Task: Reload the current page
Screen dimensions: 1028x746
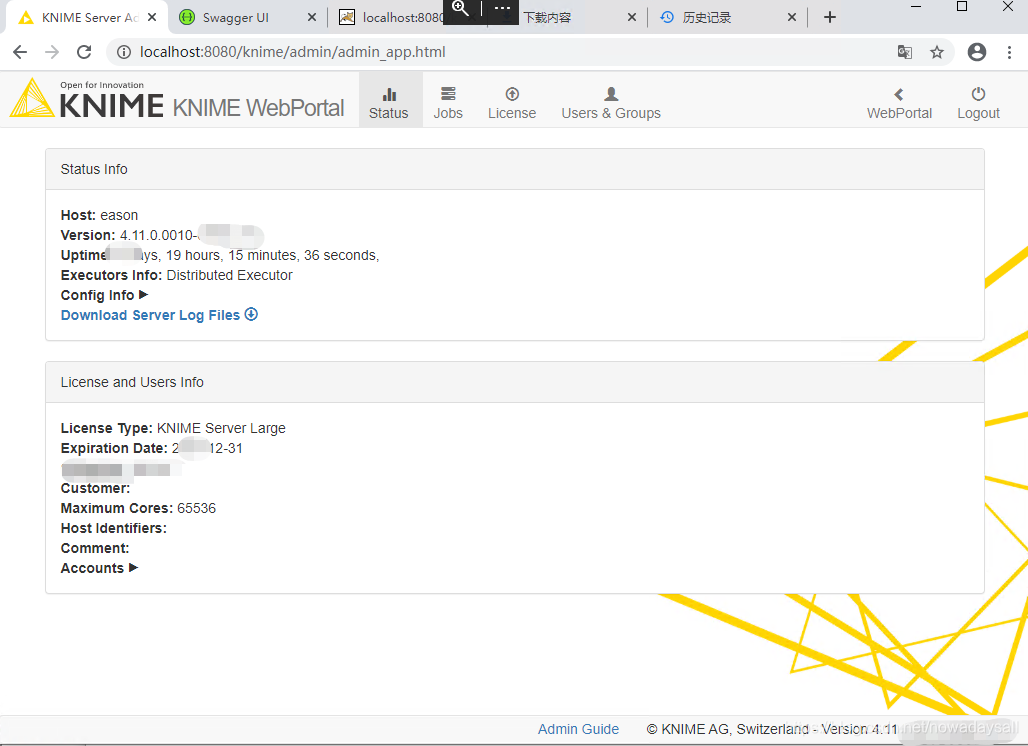Action: click(84, 52)
